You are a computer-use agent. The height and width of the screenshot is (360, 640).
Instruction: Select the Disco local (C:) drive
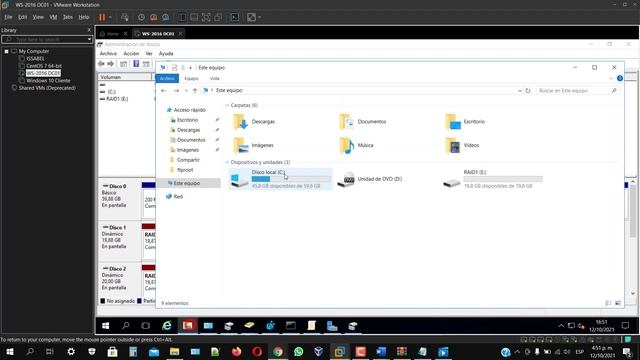281,179
